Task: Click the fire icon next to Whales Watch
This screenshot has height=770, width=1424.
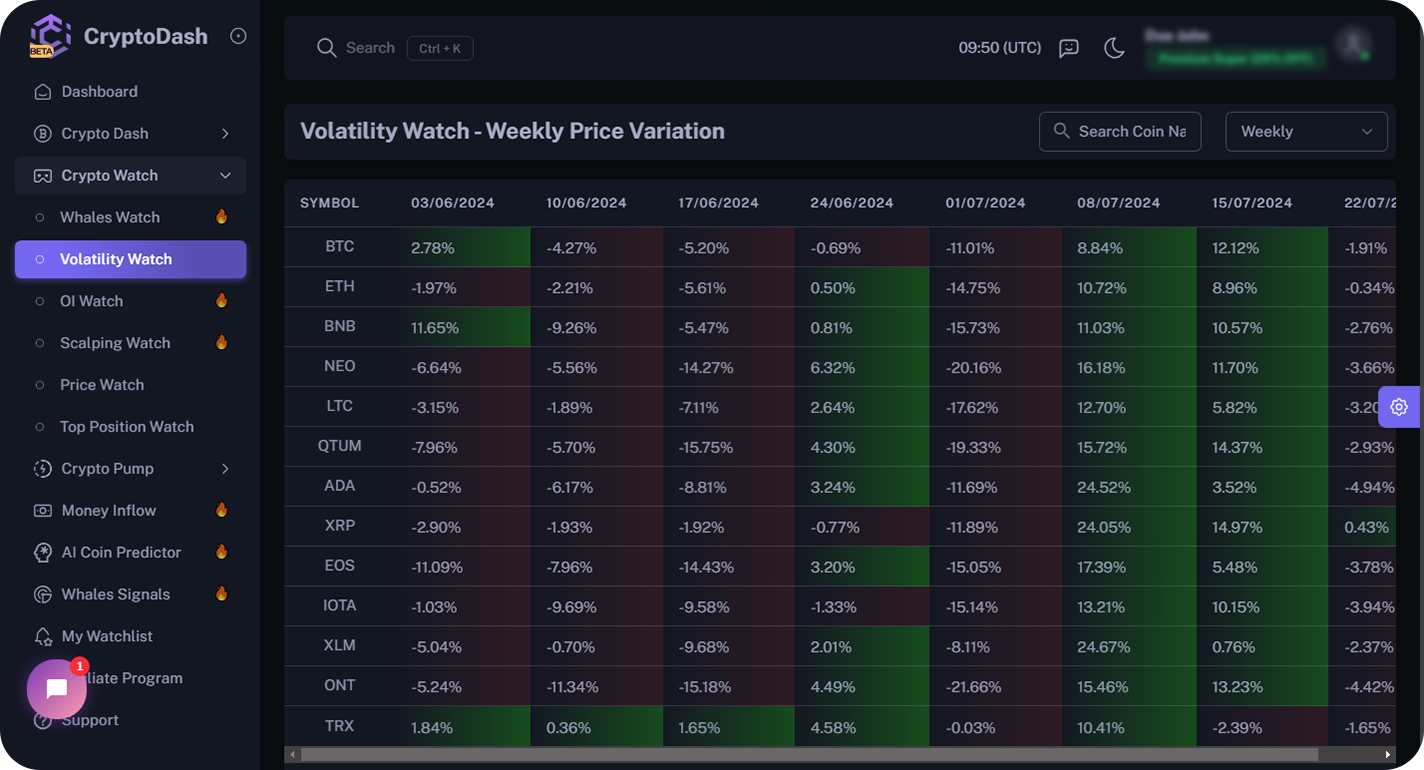Action: pos(222,217)
